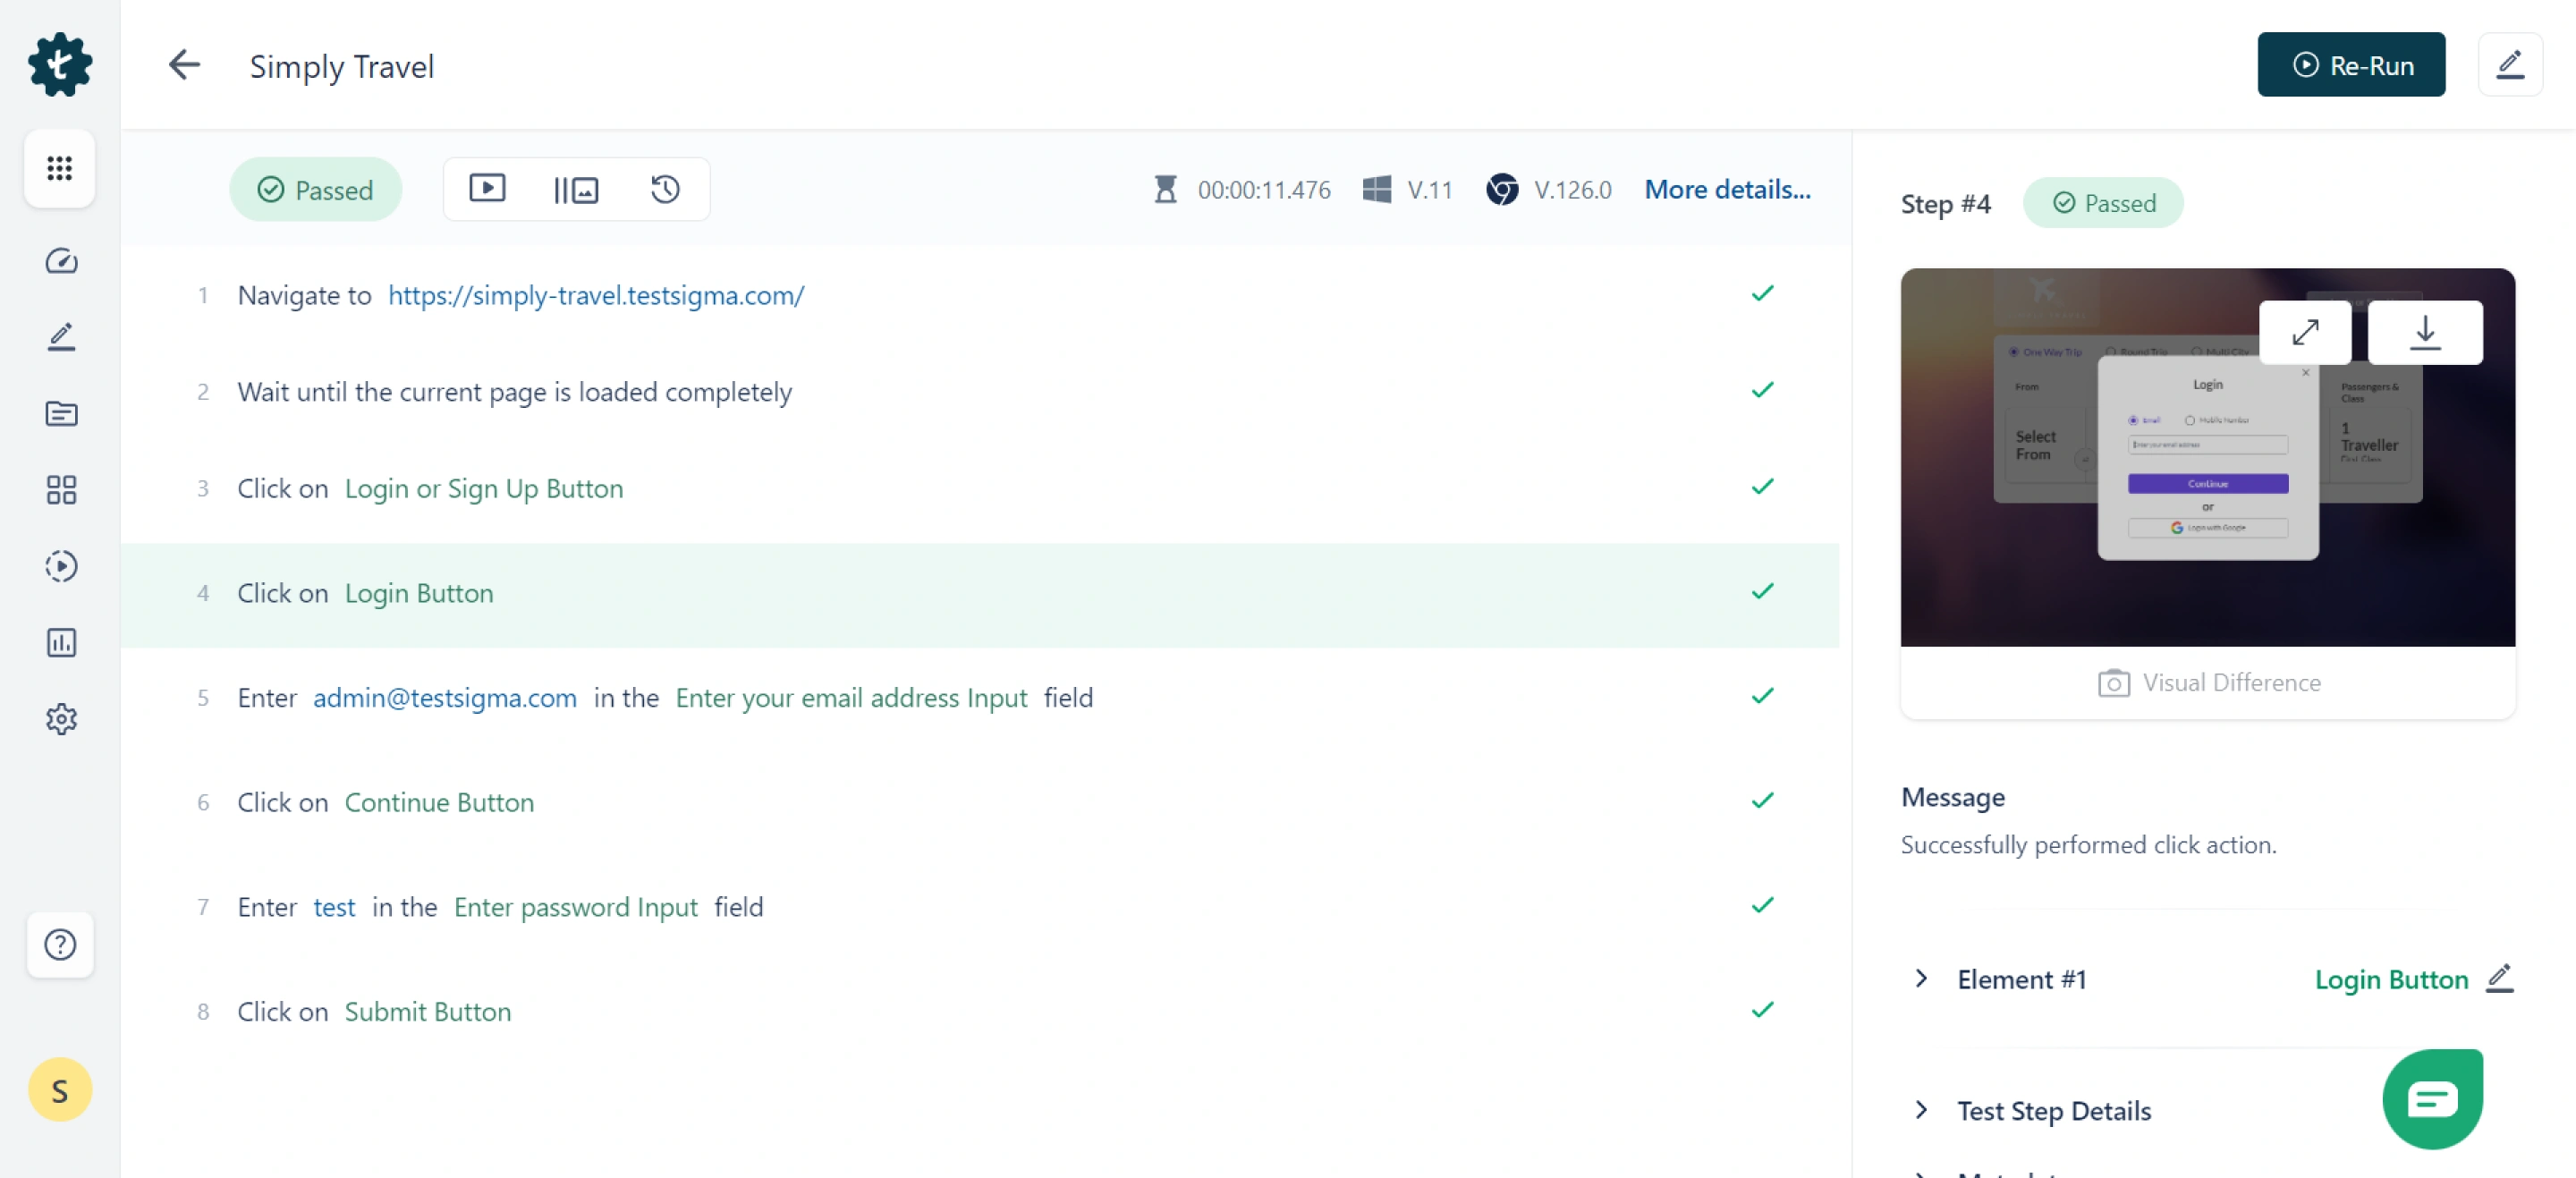Open the test suites folder icon
The width and height of the screenshot is (2576, 1178).
point(60,413)
